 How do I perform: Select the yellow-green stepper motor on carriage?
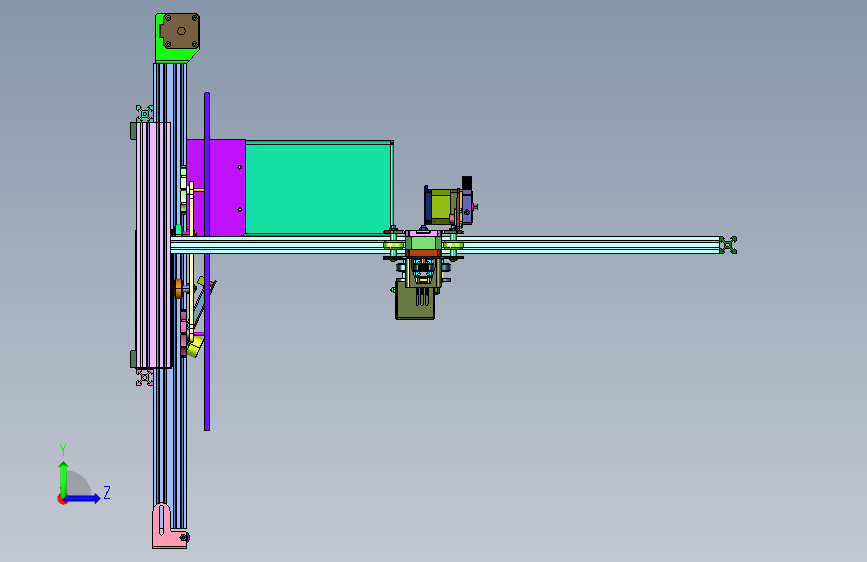(443, 206)
